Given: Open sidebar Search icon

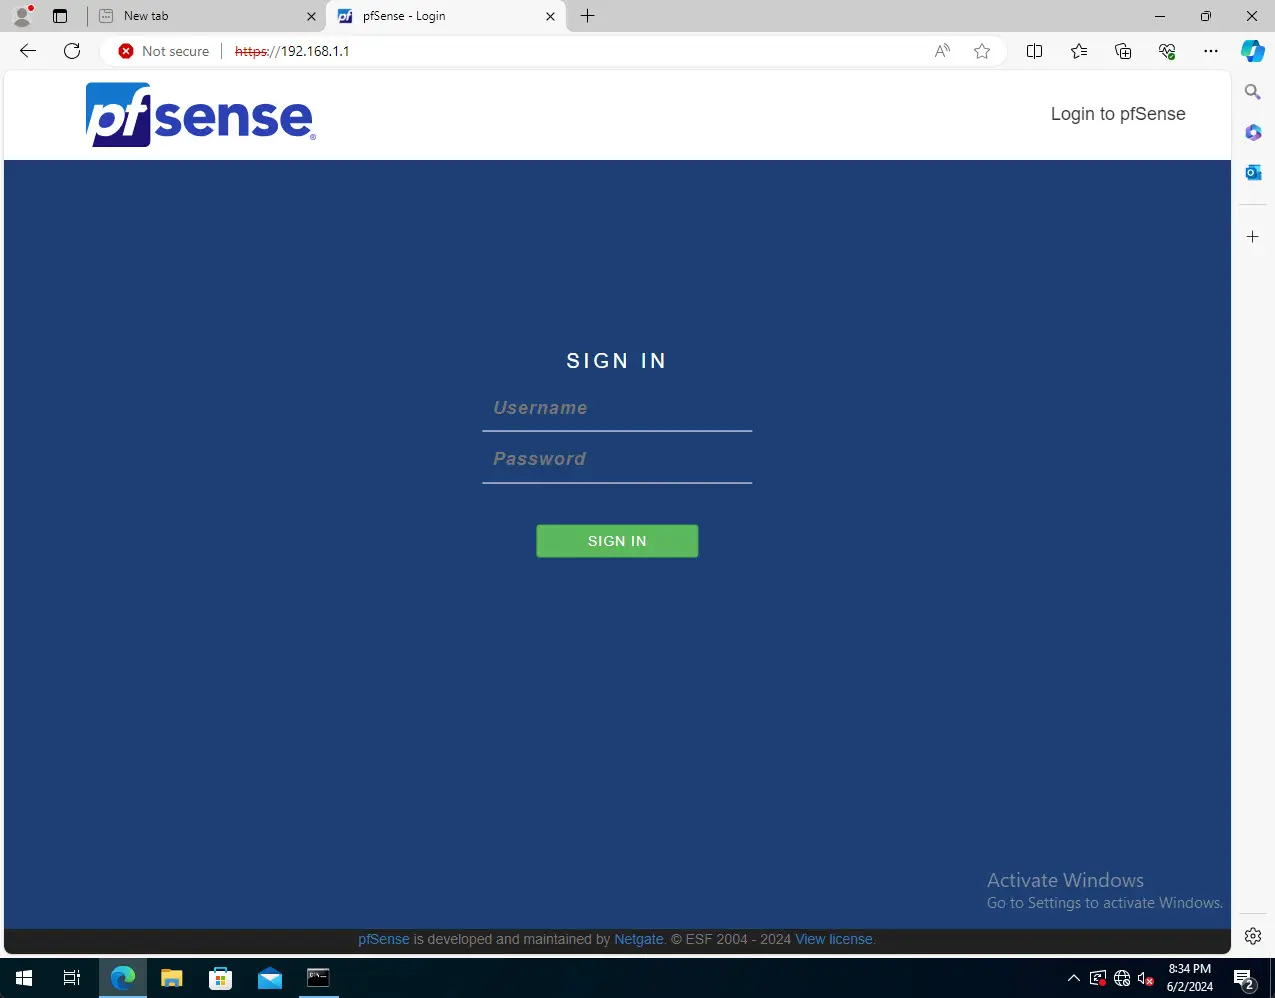Looking at the screenshot, I should click(x=1253, y=92).
